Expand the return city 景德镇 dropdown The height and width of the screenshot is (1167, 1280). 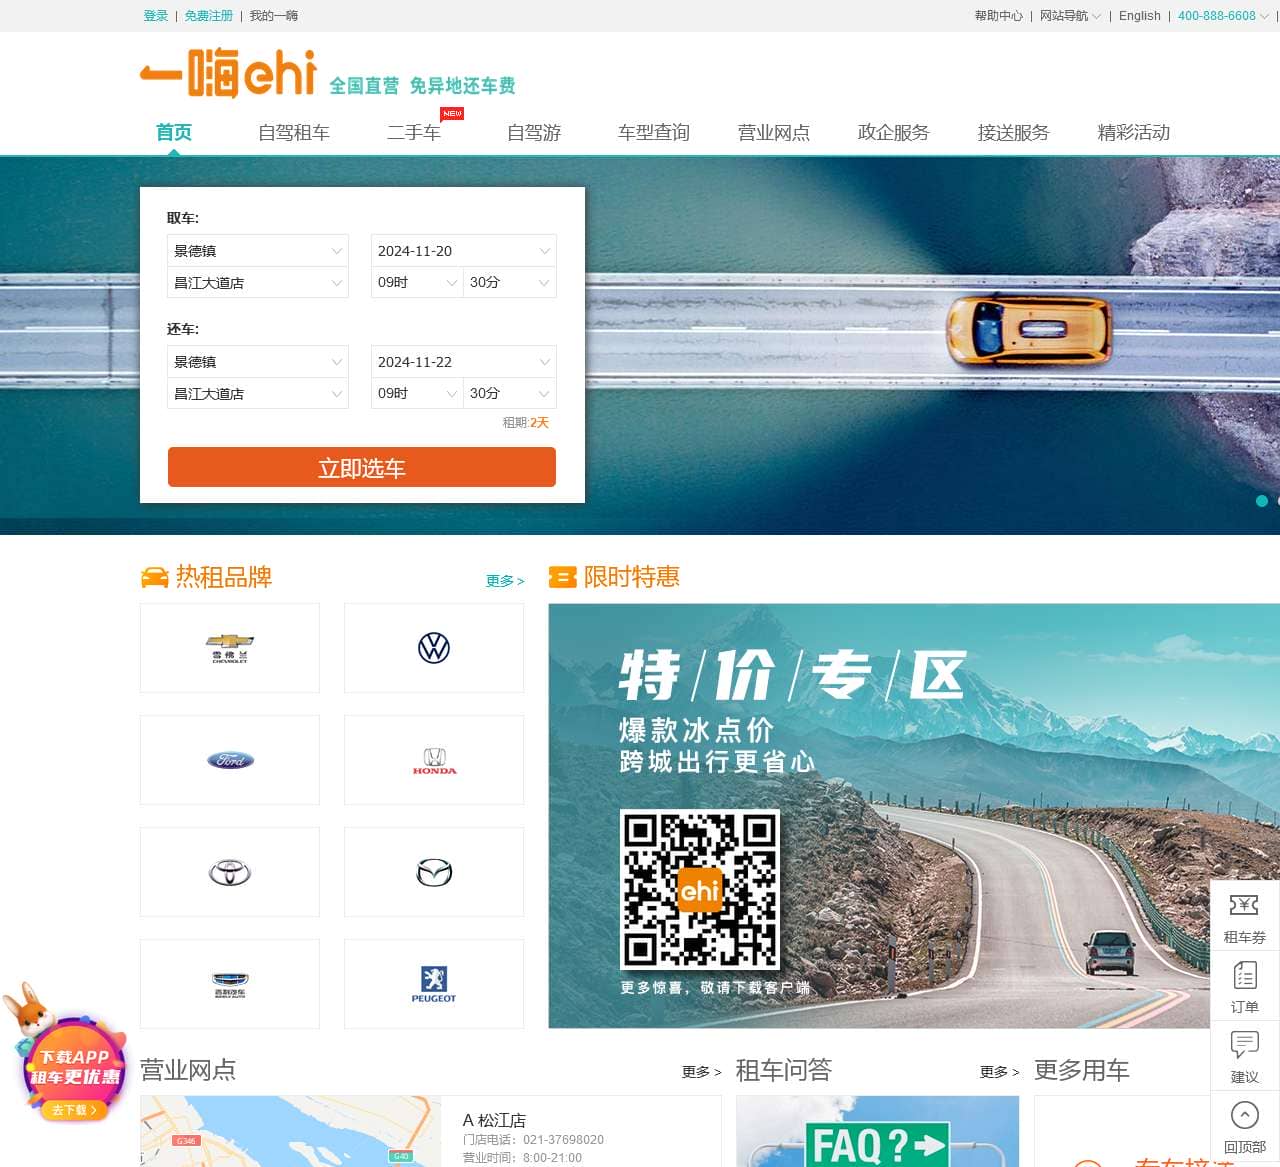coord(258,362)
